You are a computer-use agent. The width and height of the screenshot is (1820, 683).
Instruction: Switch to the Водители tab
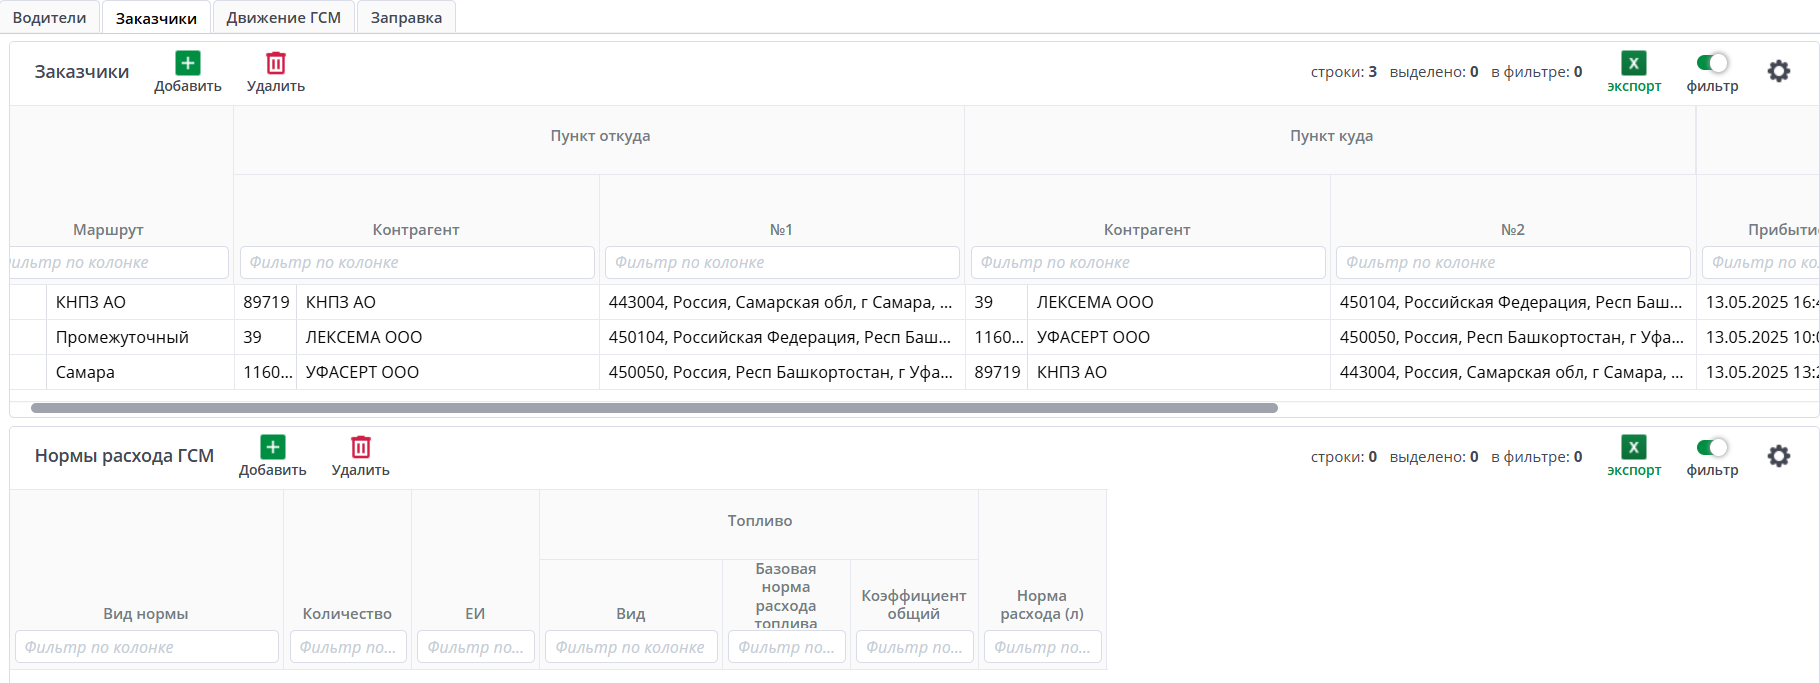tap(49, 18)
